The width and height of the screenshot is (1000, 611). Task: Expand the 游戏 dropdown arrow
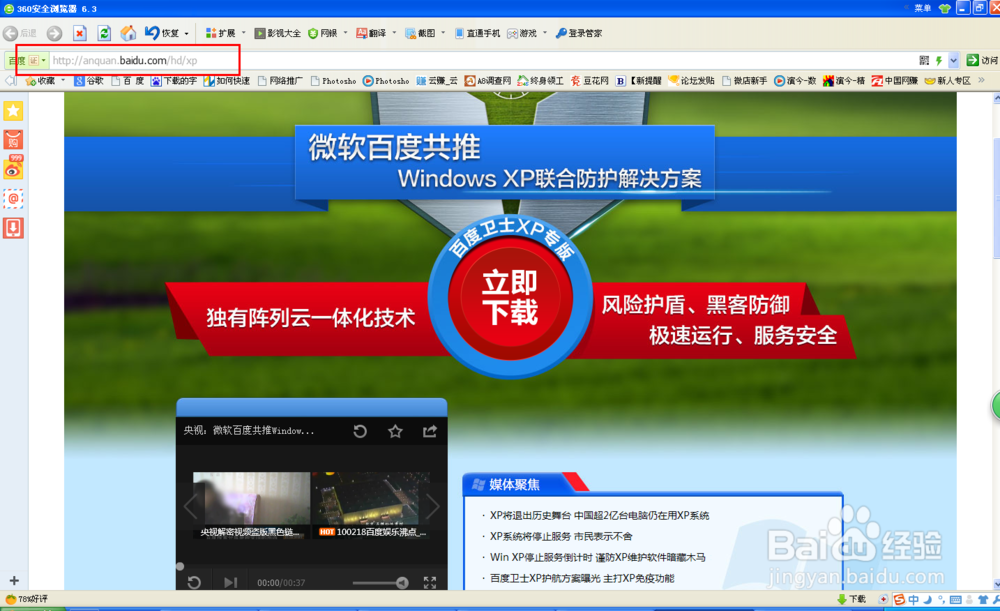pyautogui.click(x=545, y=33)
